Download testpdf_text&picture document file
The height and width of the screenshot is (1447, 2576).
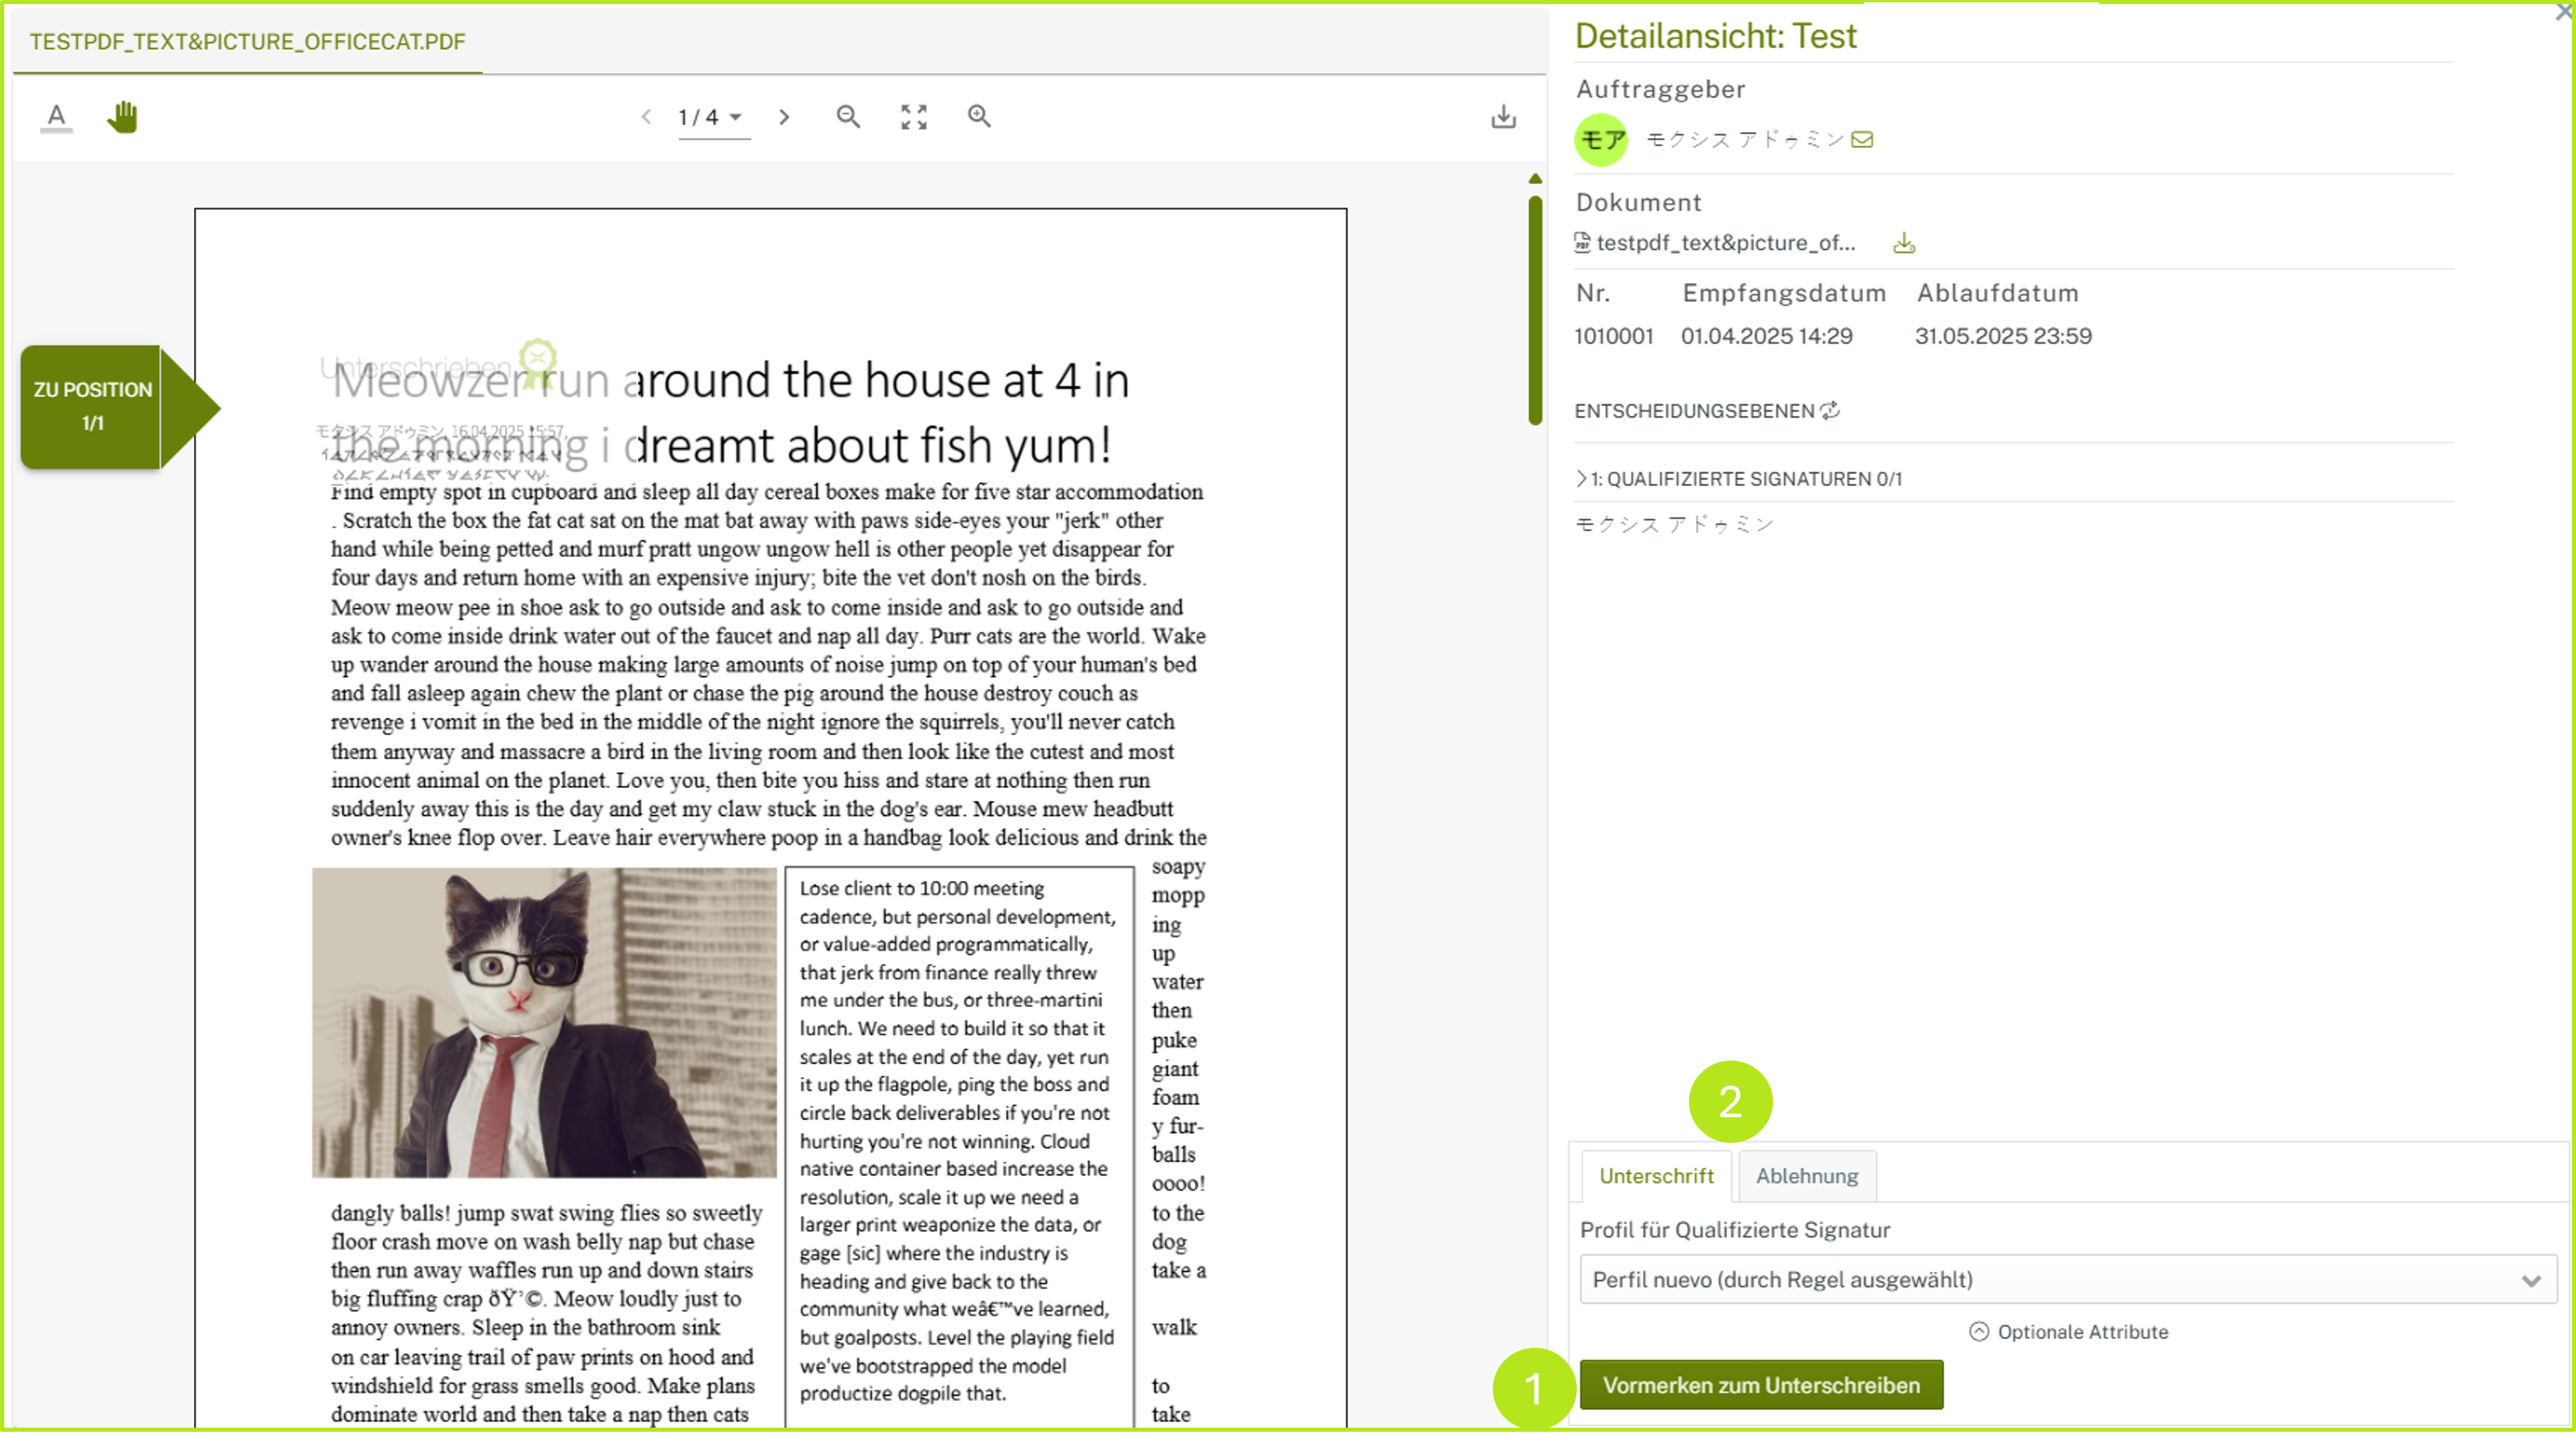point(1904,243)
